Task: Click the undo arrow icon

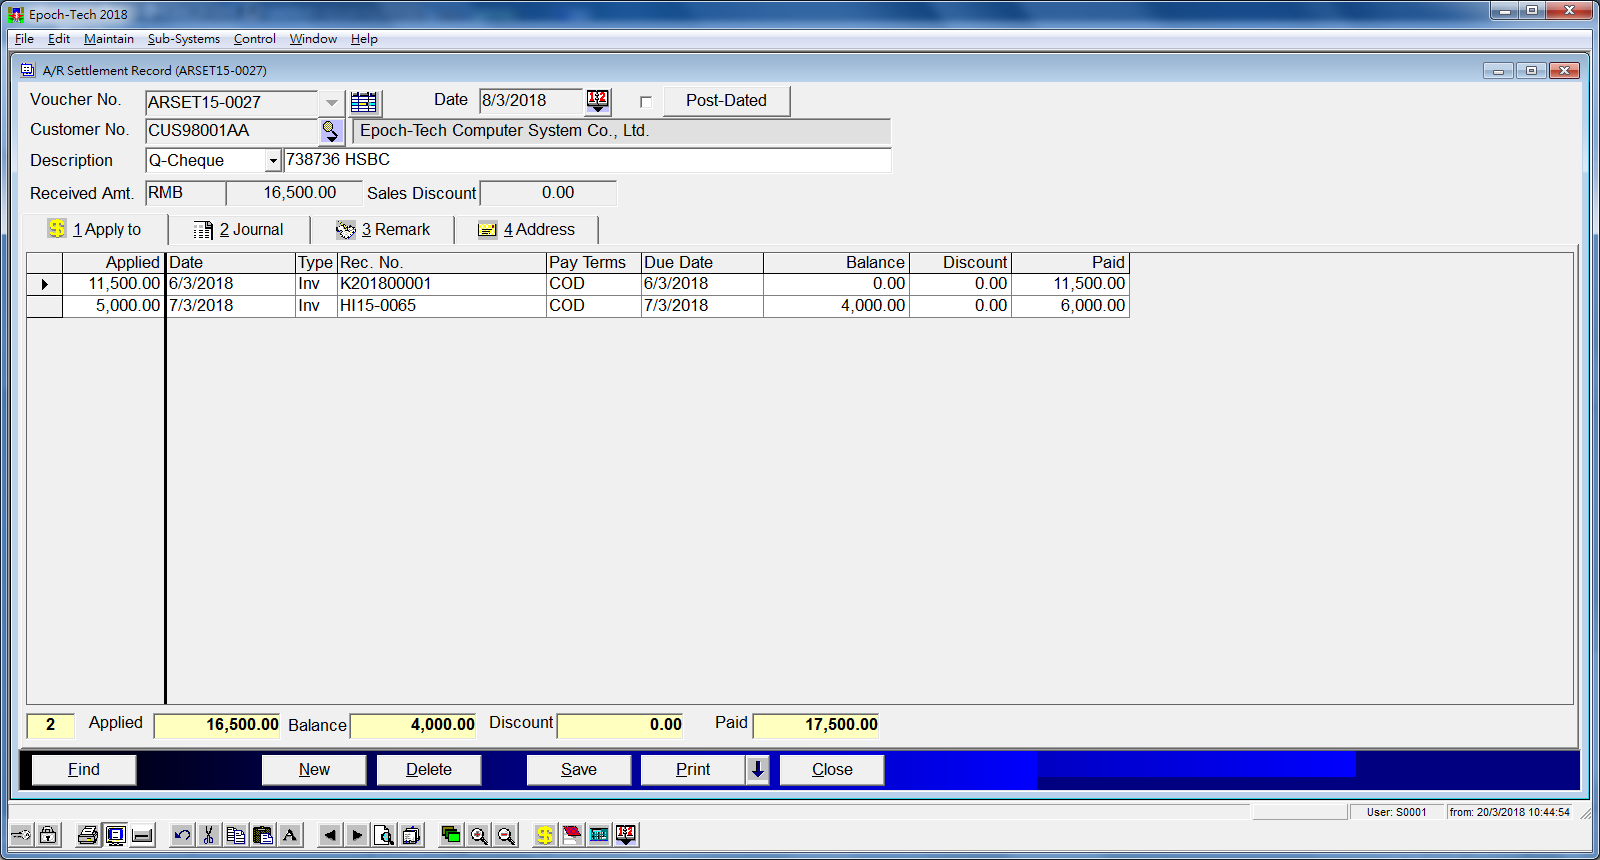Action: point(182,835)
